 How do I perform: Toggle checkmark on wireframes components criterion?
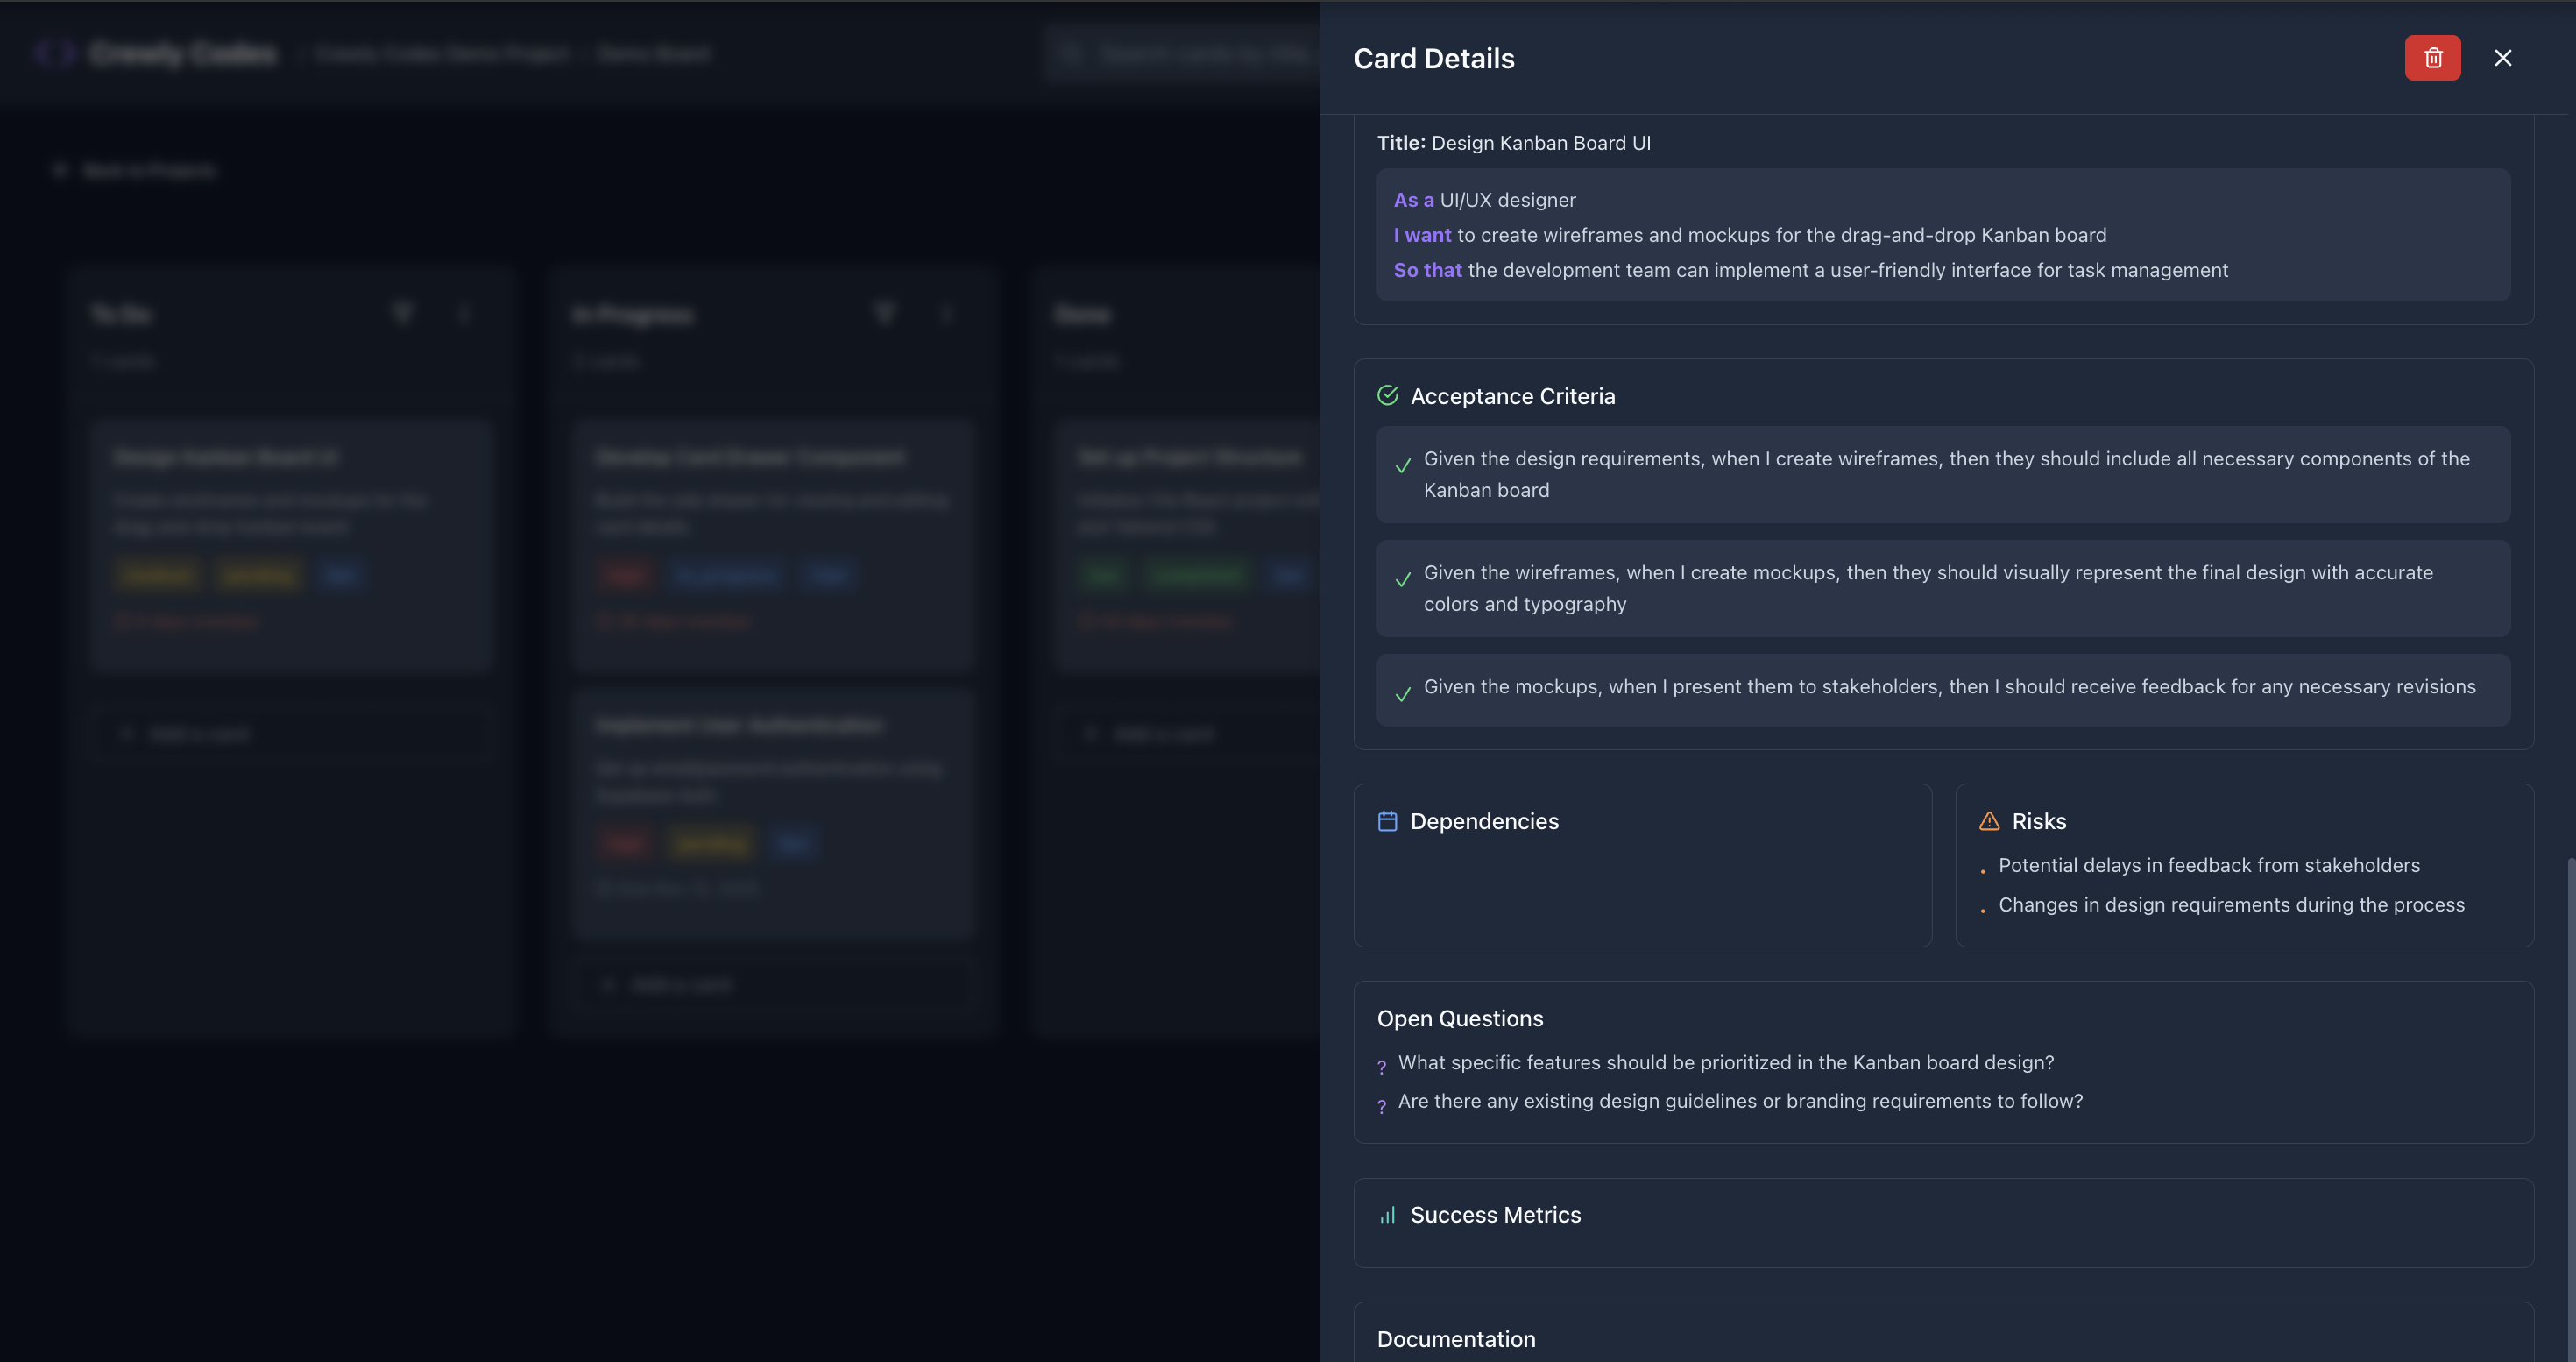[1403, 466]
